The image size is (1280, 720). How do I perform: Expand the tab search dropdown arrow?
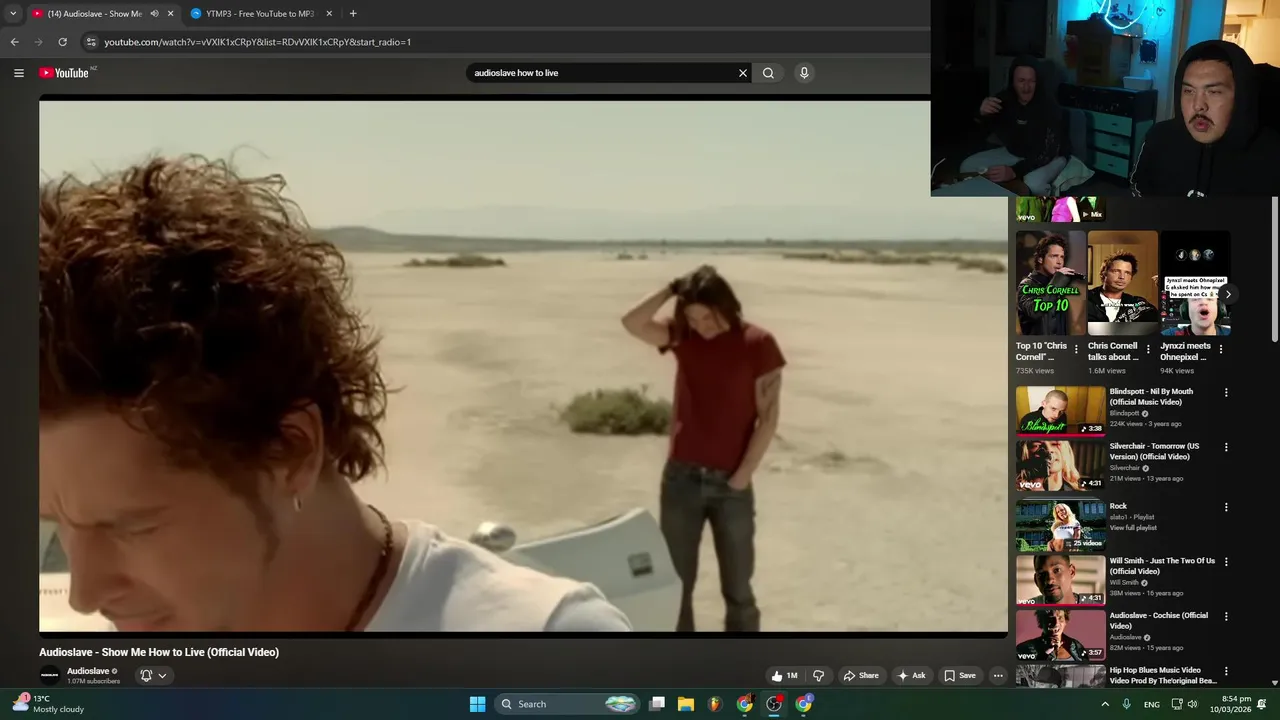tap(13, 14)
